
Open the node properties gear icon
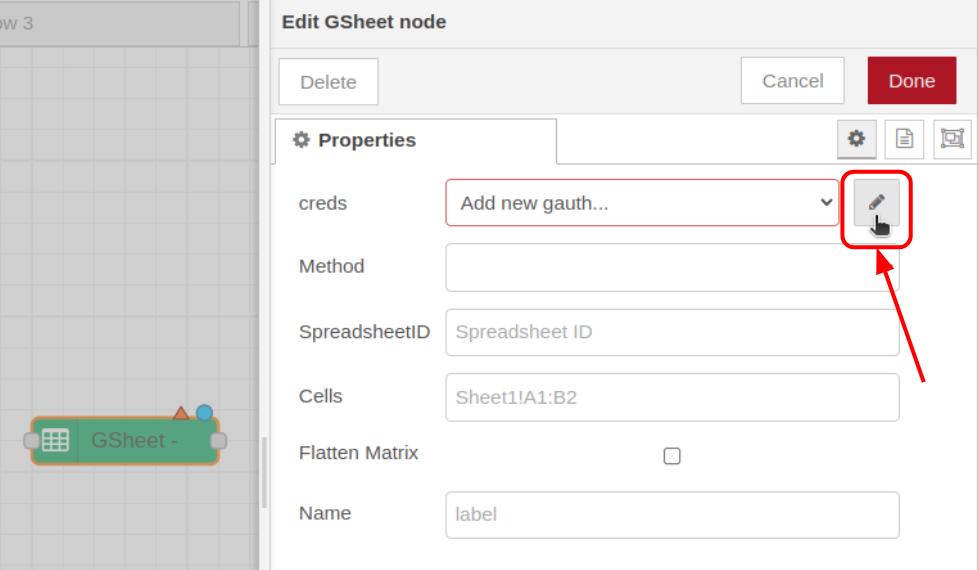point(856,138)
